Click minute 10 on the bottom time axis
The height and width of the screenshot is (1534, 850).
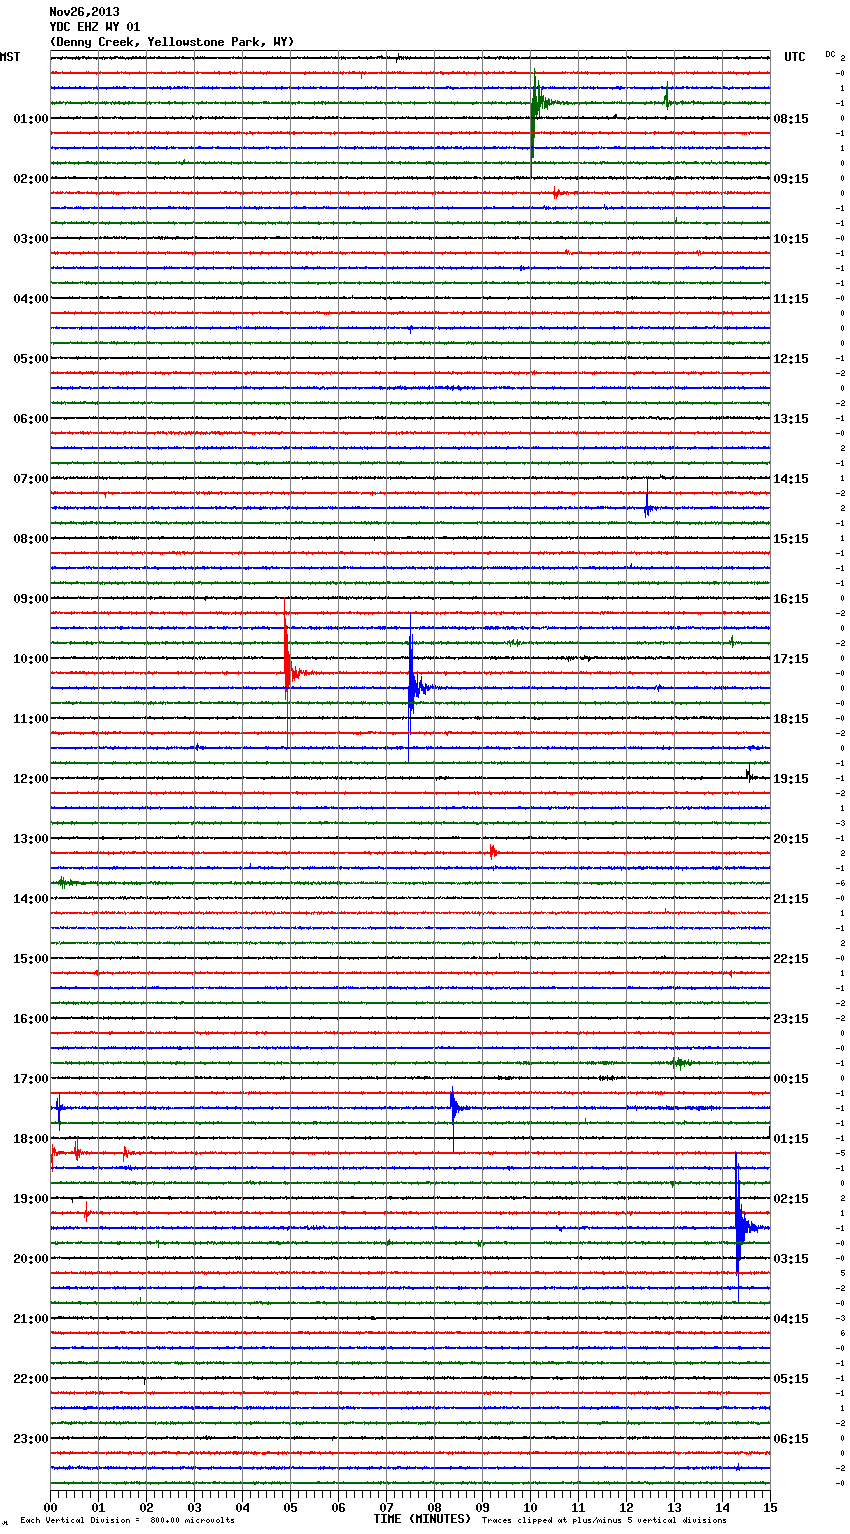(530, 1506)
